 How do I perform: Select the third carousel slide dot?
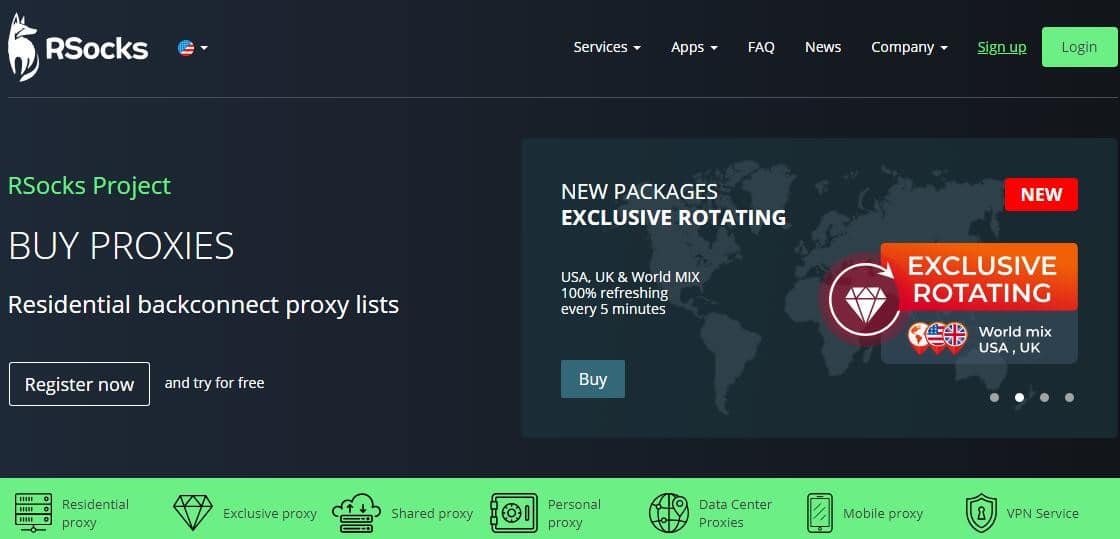(x=1044, y=398)
